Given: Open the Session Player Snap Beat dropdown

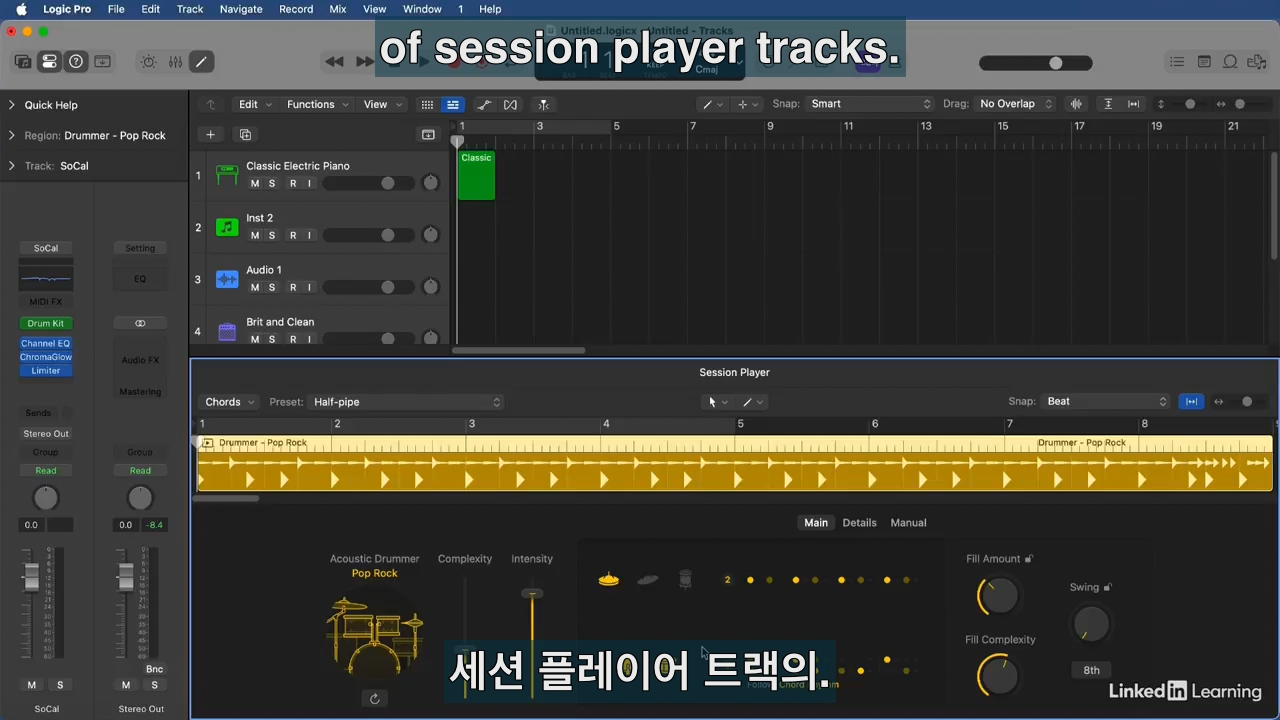Looking at the screenshot, I should coord(1107,401).
